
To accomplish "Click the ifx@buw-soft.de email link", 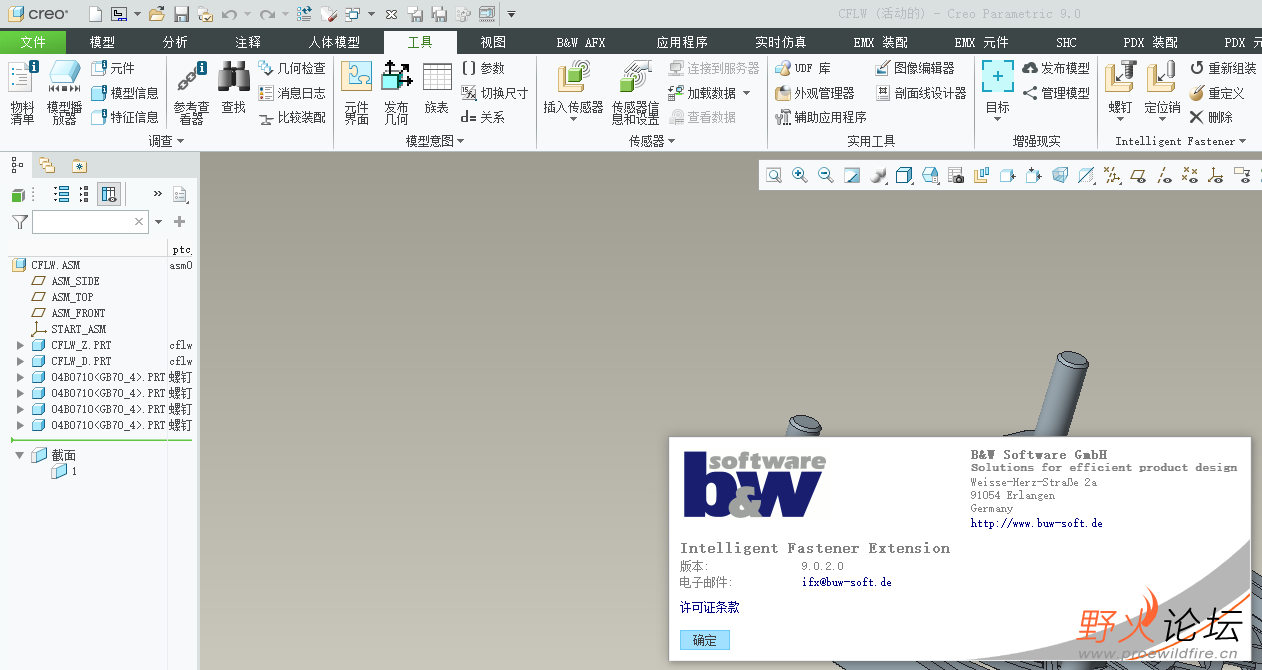I will [846, 582].
